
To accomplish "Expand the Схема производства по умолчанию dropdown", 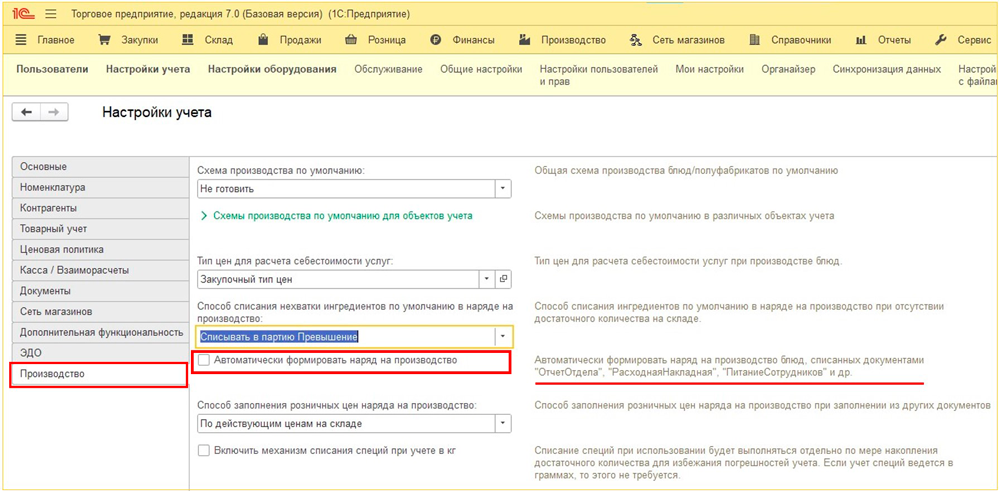I will click(503, 188).
